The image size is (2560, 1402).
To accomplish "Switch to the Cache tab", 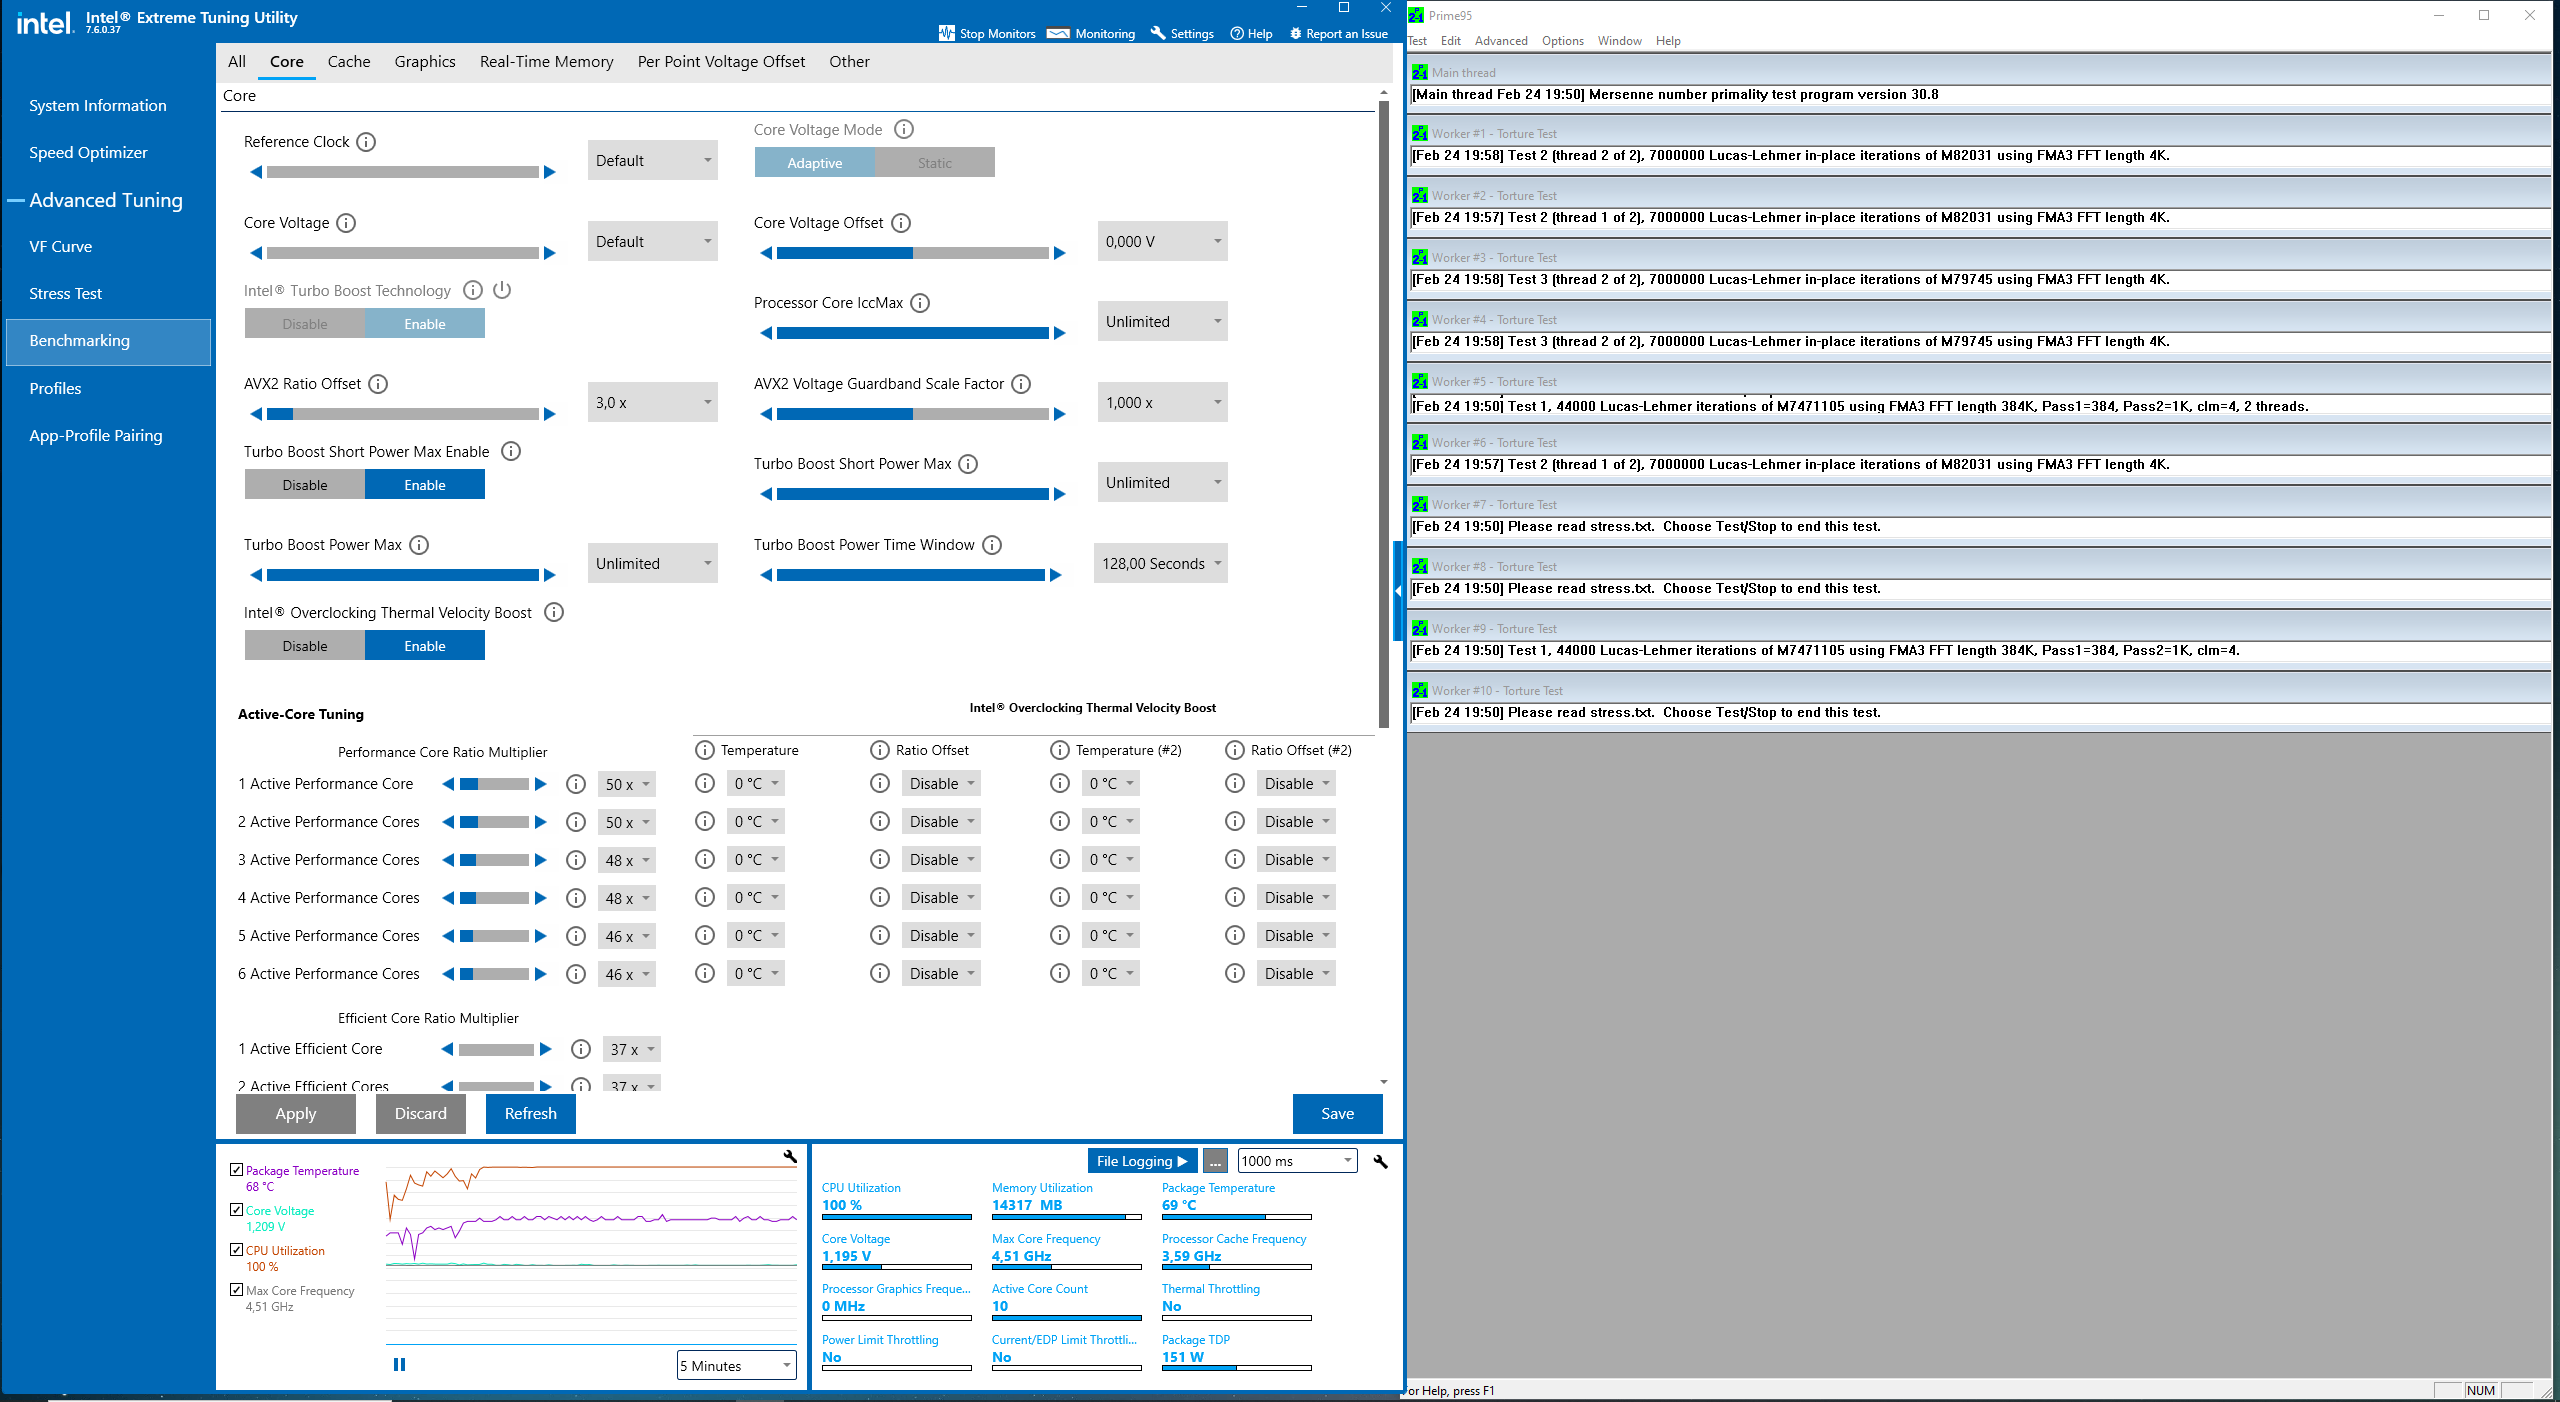I will point(349,62).
